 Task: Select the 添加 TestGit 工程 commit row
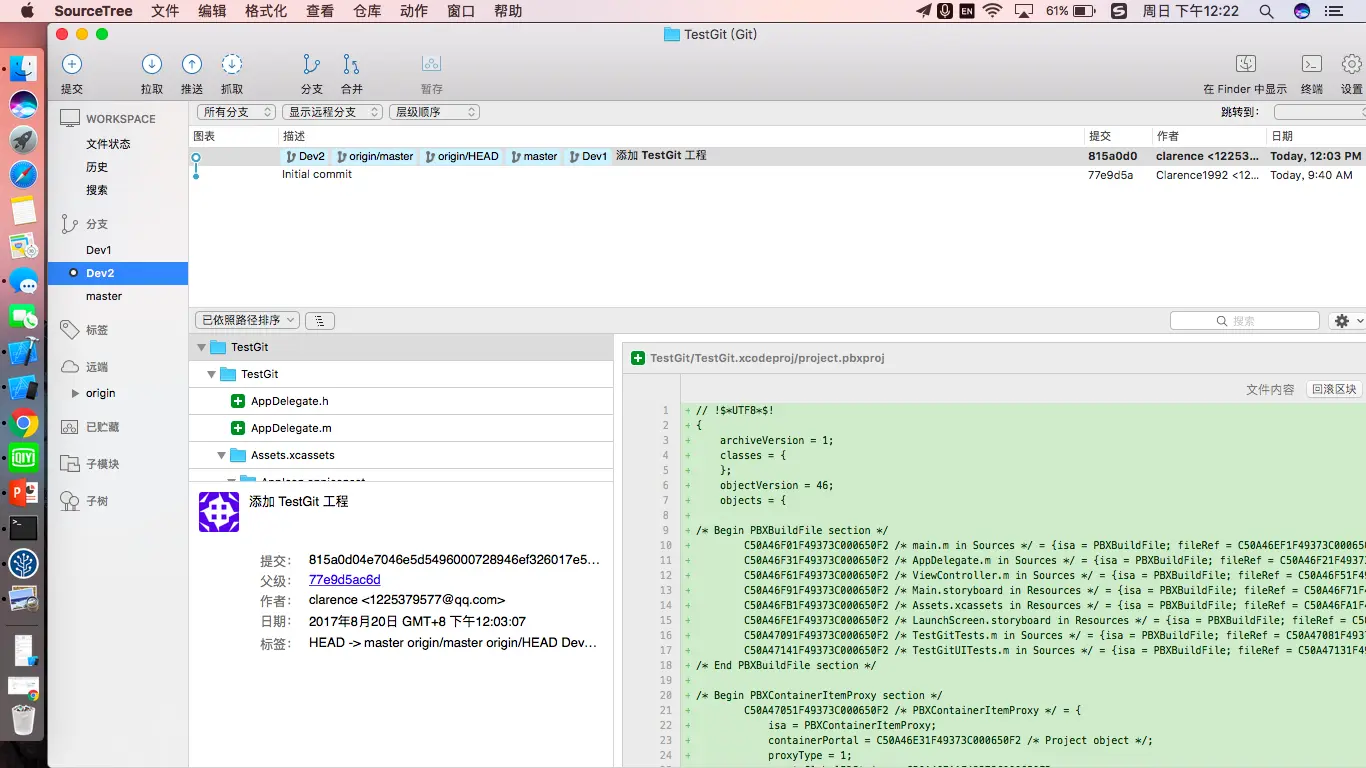(x=777, y=156)
